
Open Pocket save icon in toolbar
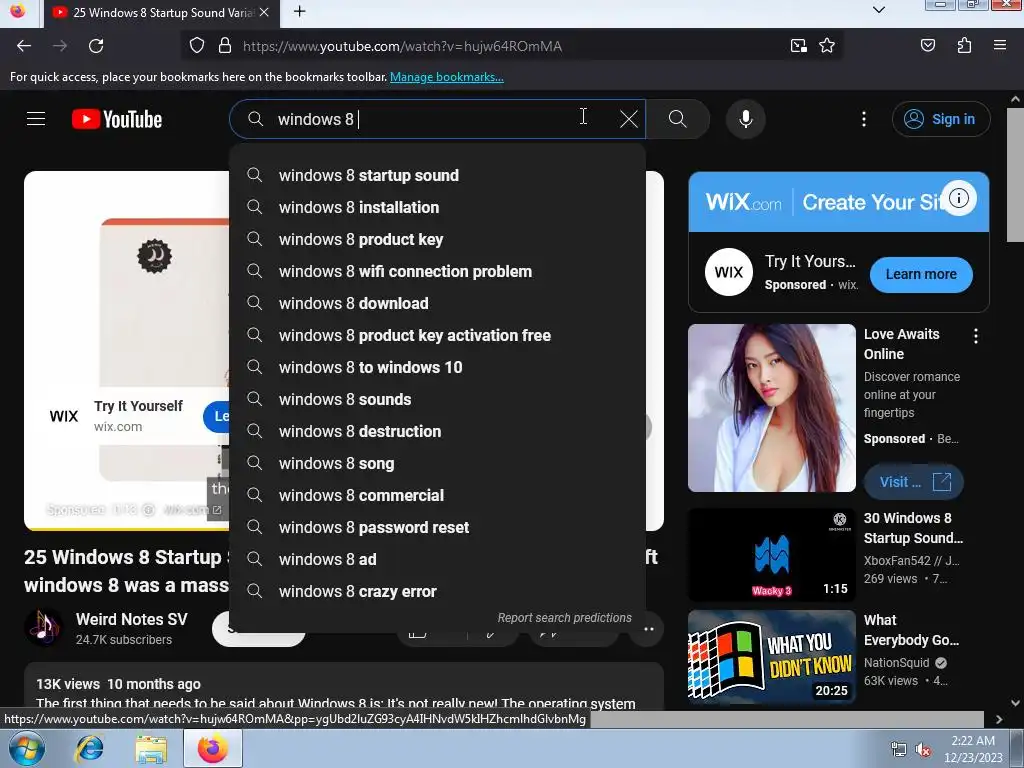927,46
